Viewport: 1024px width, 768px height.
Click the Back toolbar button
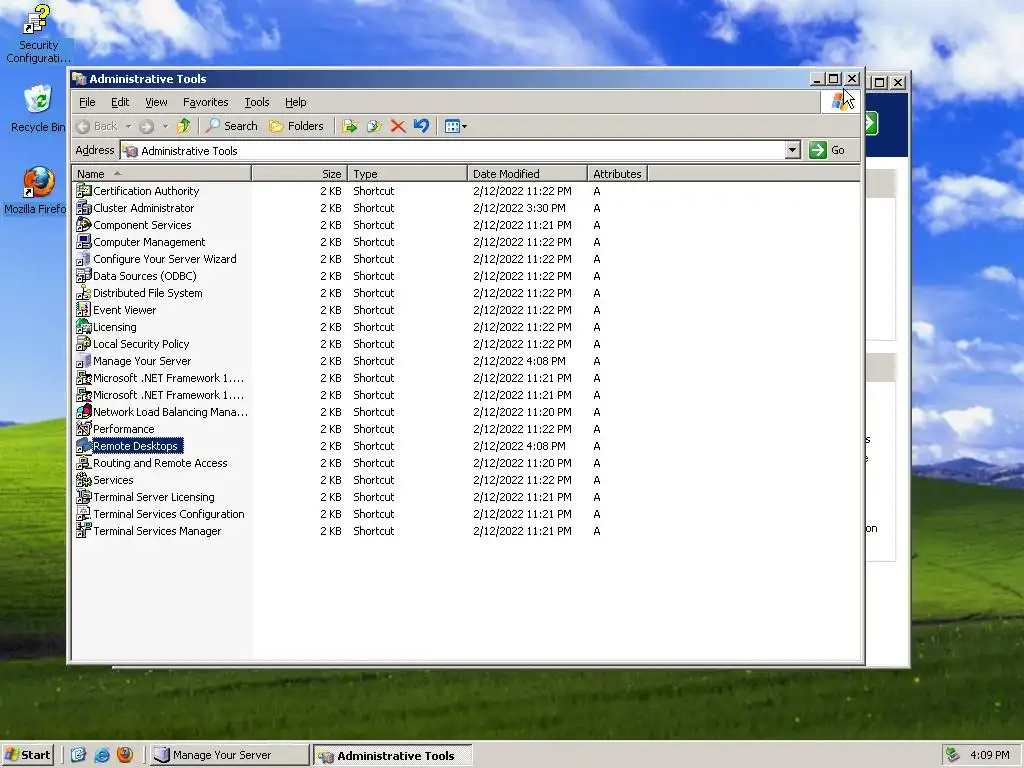pos(97,126)
